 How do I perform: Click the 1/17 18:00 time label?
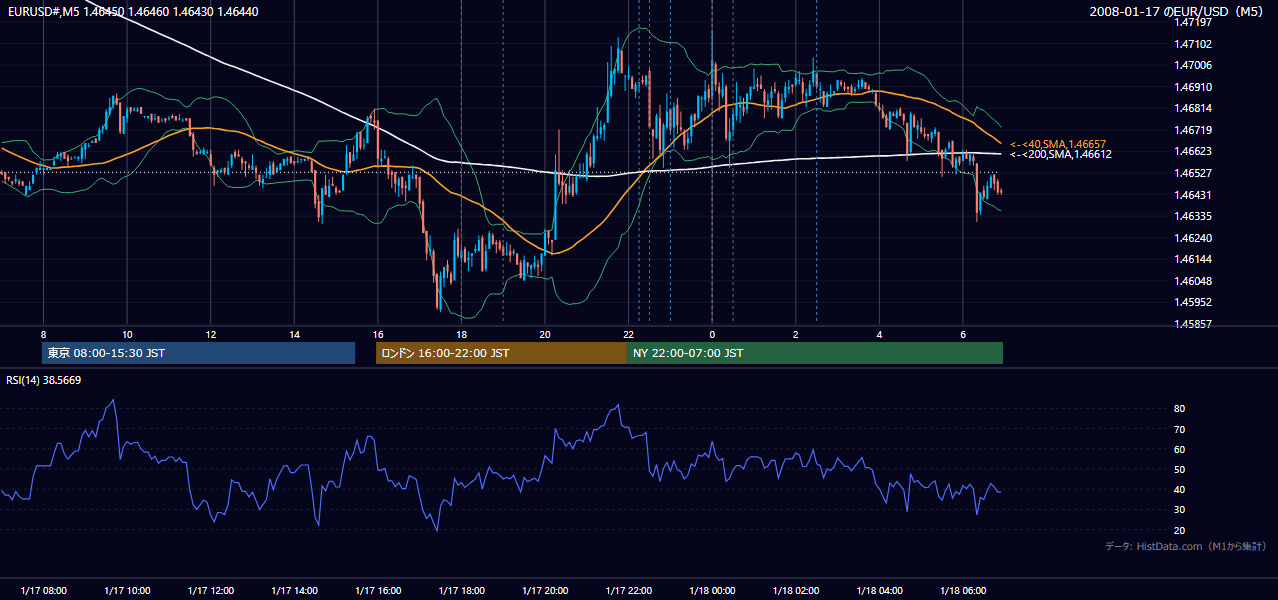click(461, 590)
